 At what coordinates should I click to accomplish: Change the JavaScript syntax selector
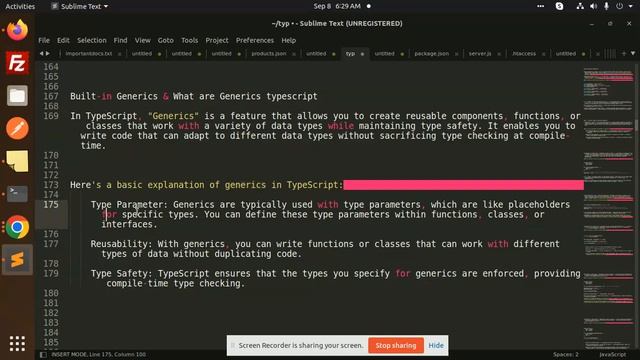pyautogui.click(x=613, y=355)
